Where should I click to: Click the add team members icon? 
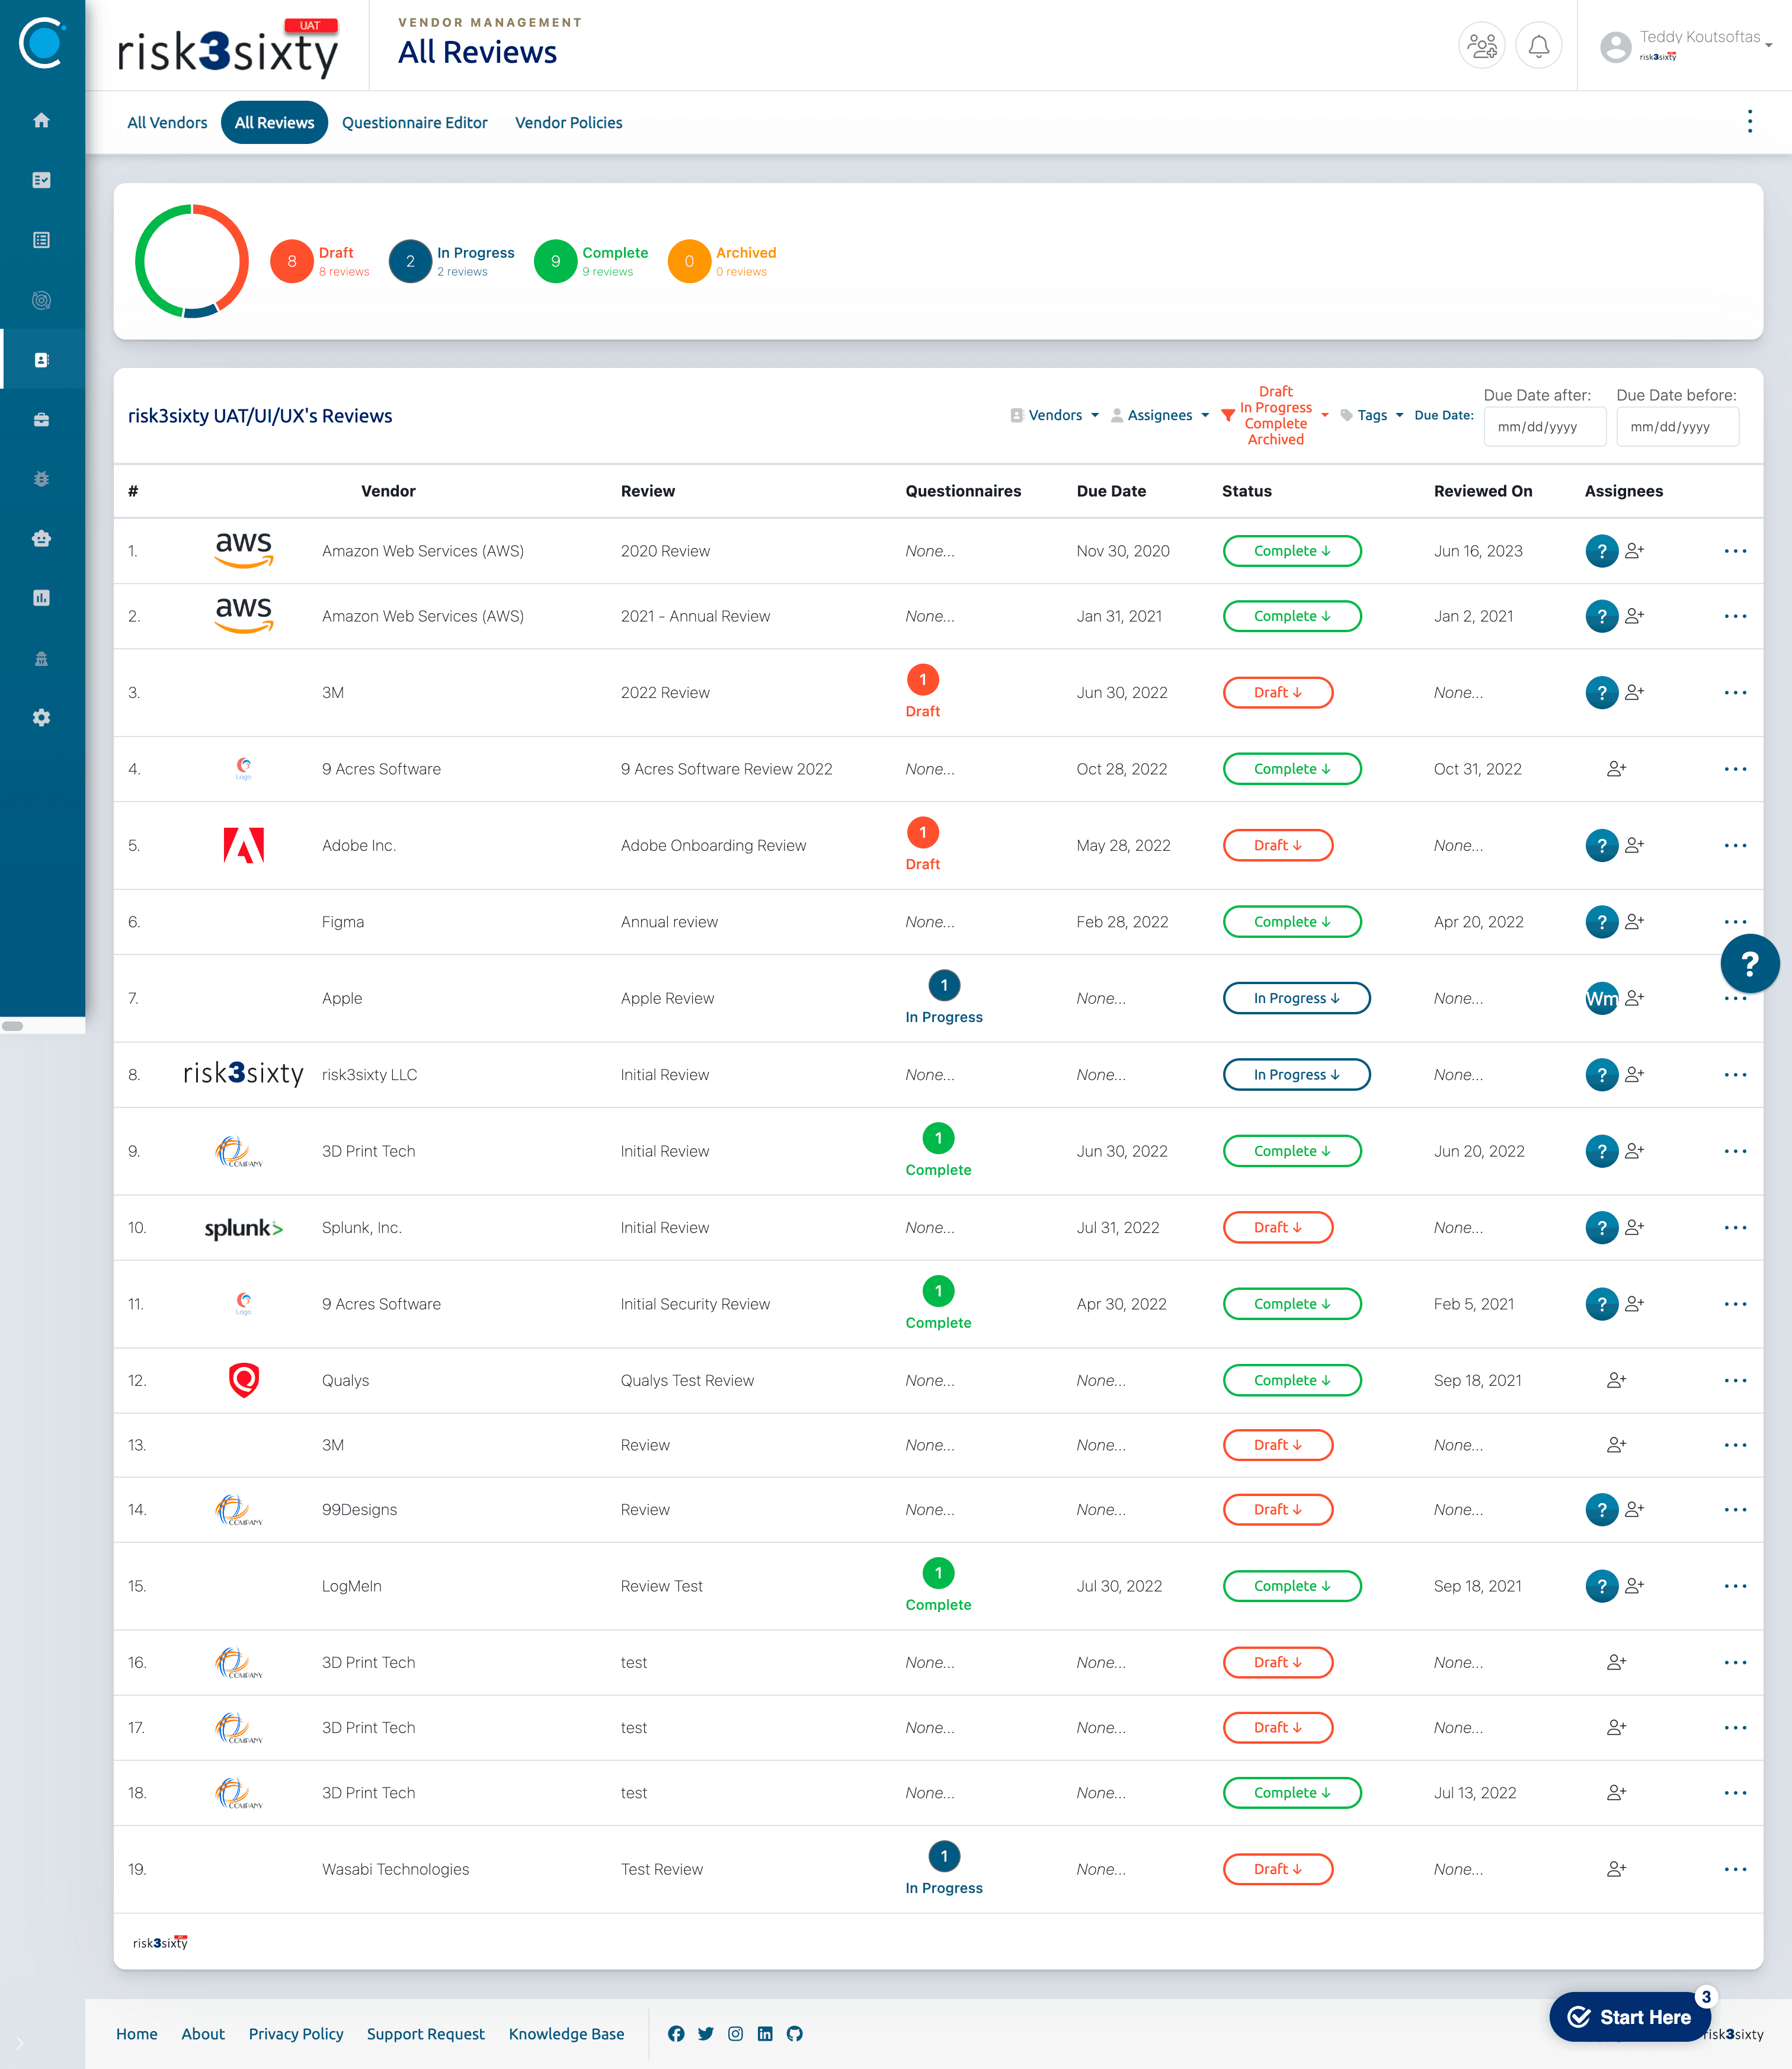(x=1481, y=46)
